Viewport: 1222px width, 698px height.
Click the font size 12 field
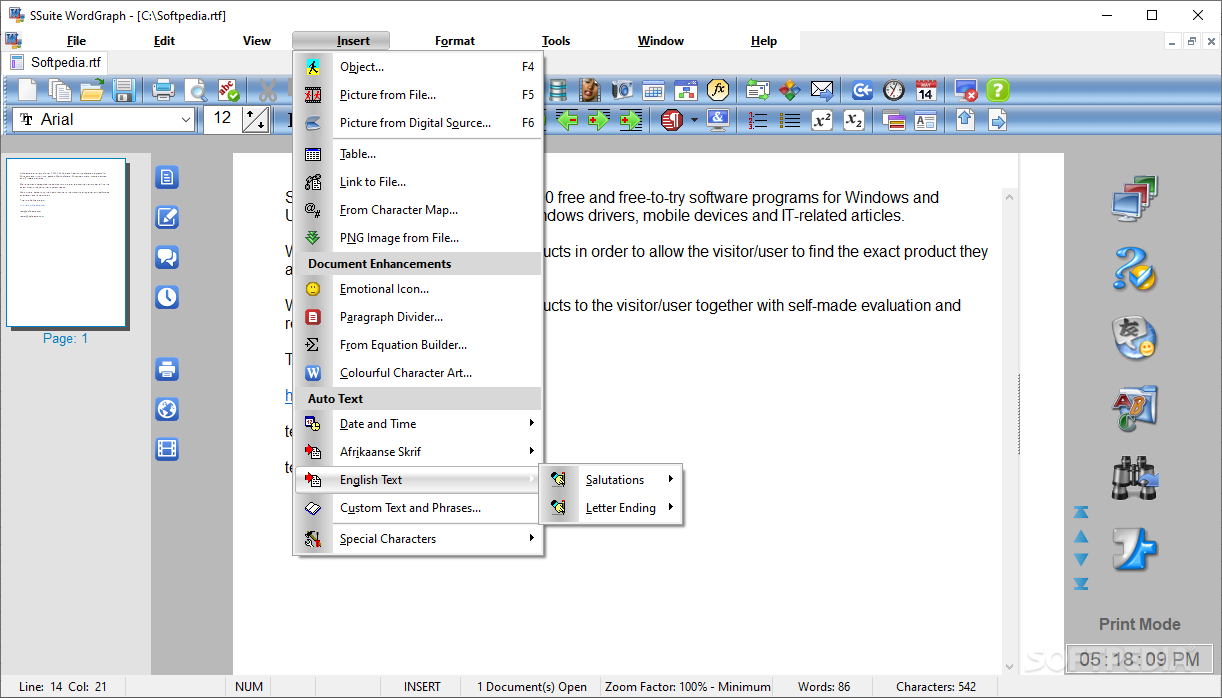click(x=223, y=120)
